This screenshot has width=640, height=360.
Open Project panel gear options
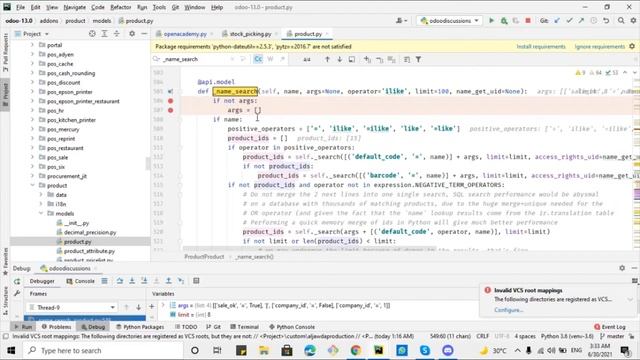(x=132, y=34)
